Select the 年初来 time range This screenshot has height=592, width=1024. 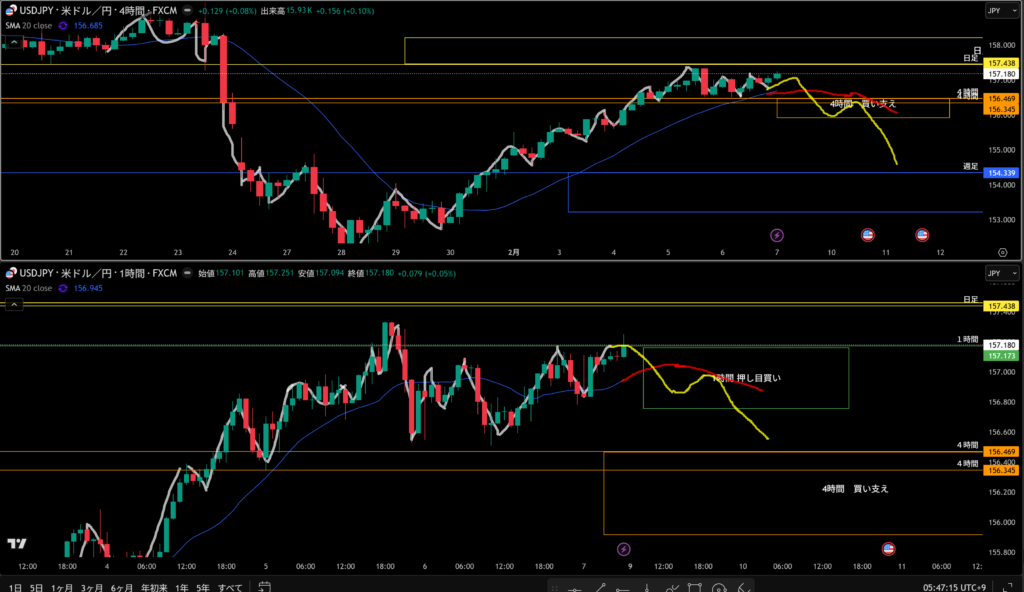[151, 586]
